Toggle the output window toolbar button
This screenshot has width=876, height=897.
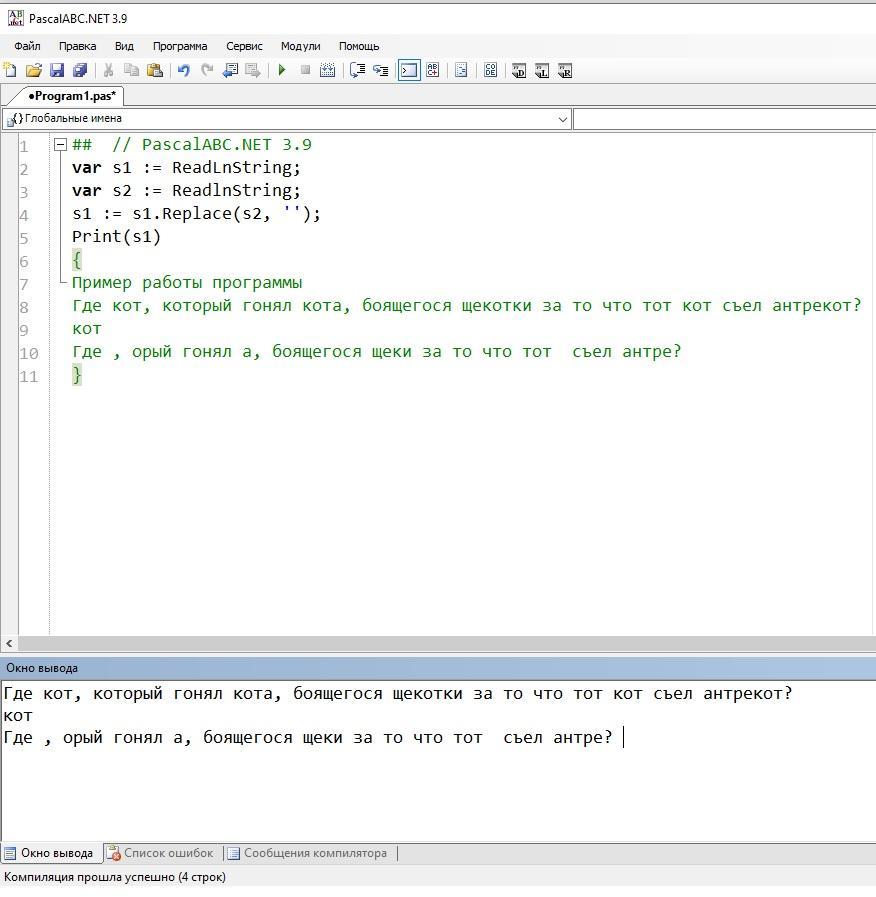[409, 70]
